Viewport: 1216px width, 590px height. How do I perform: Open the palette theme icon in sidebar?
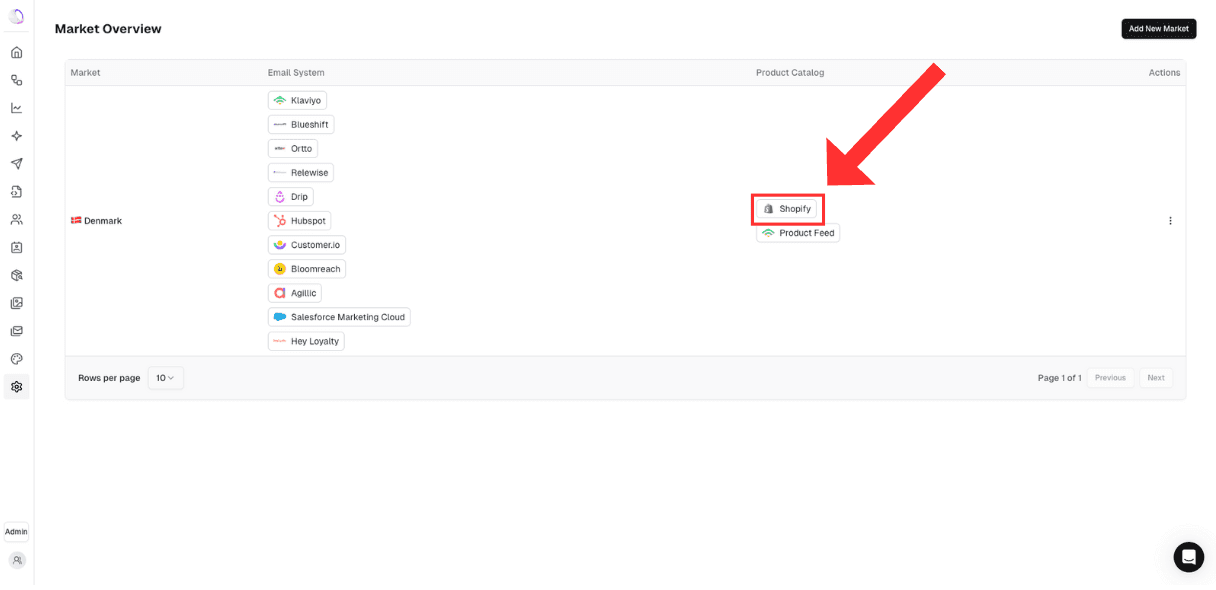pos(16,359)
